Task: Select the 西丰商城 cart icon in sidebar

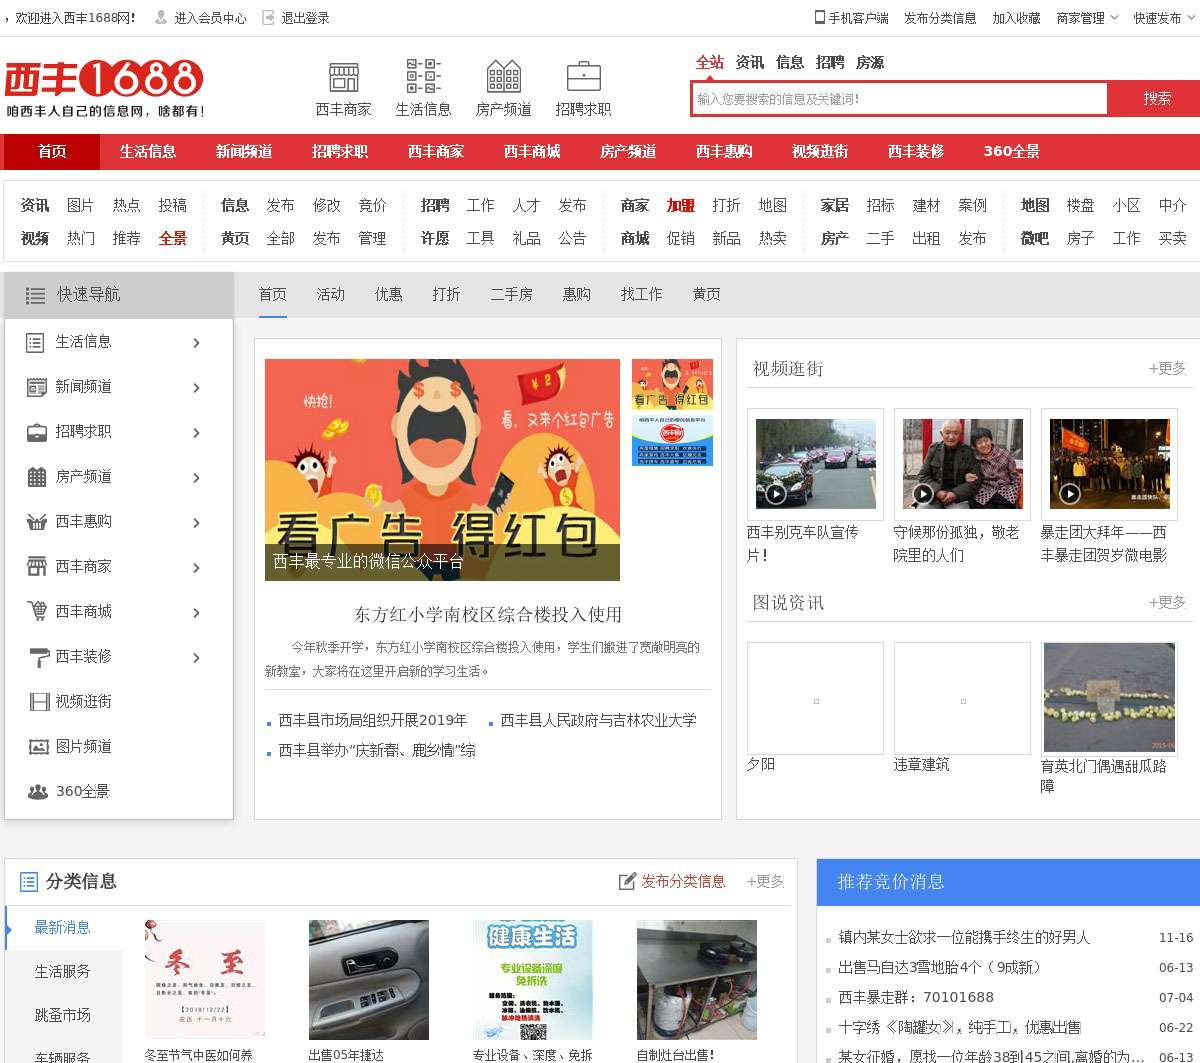Action: [x=37, y=612]
